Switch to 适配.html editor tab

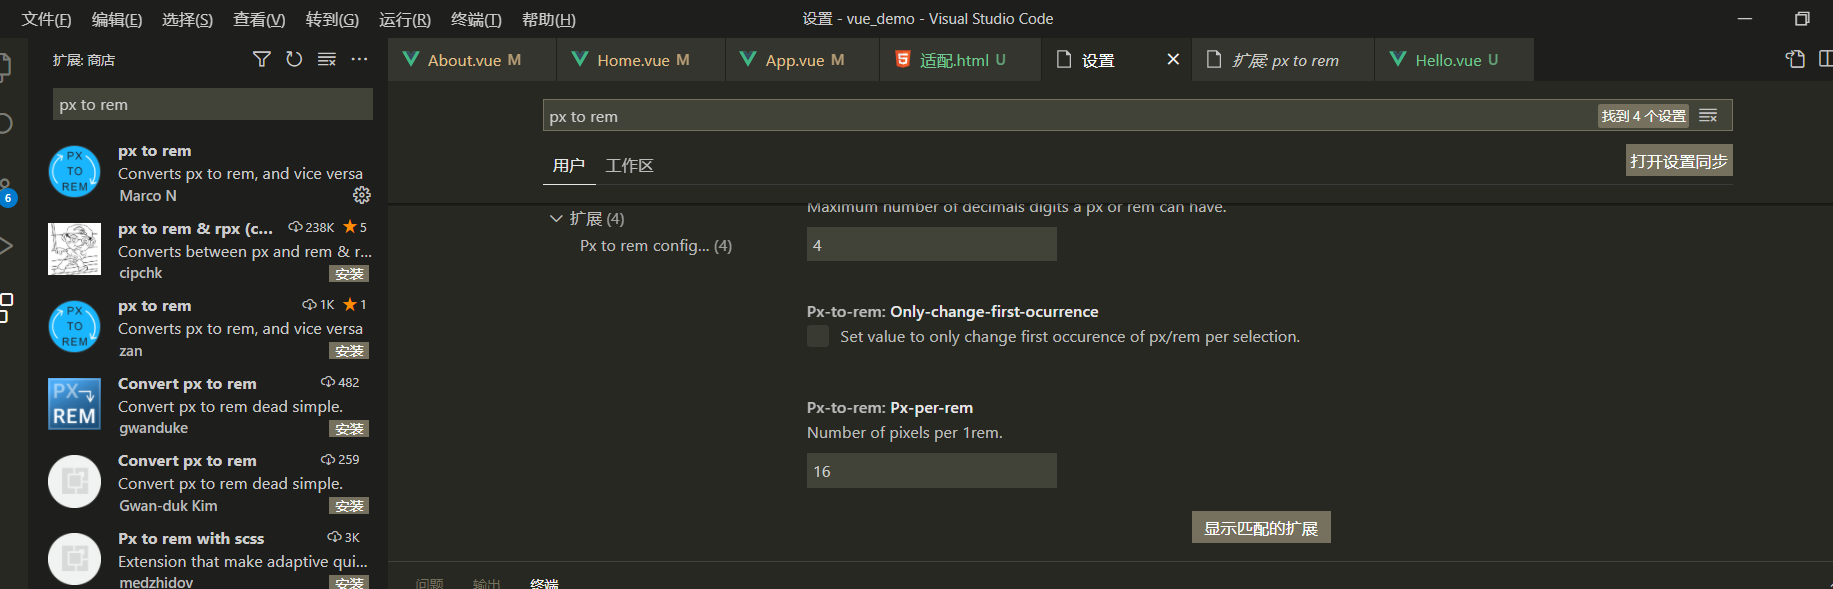click(960, 60)
